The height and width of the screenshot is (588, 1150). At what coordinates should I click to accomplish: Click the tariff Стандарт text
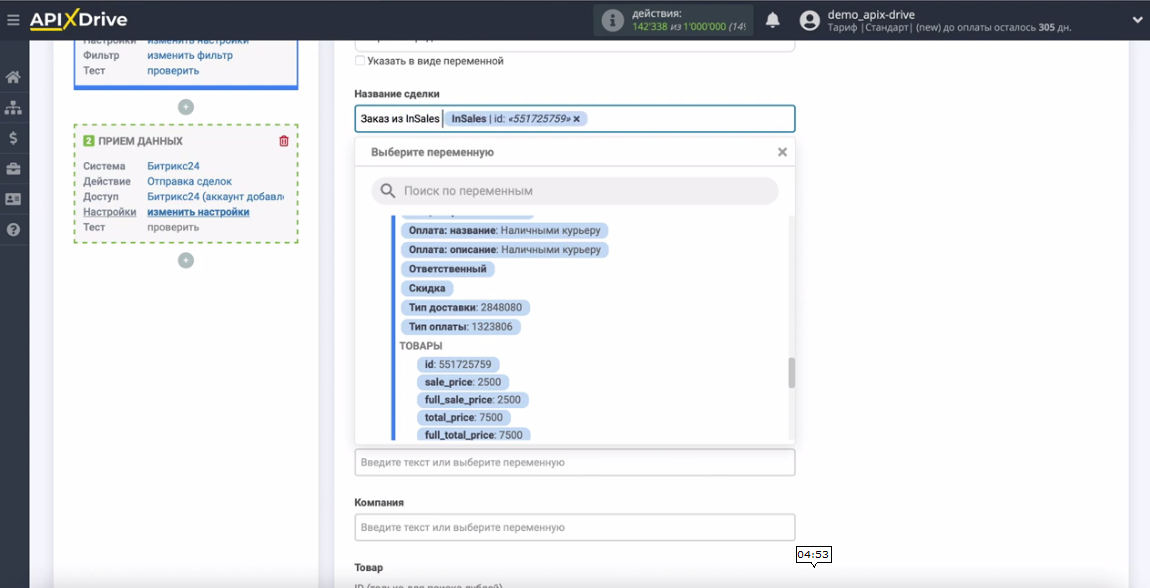coord(885,28)
